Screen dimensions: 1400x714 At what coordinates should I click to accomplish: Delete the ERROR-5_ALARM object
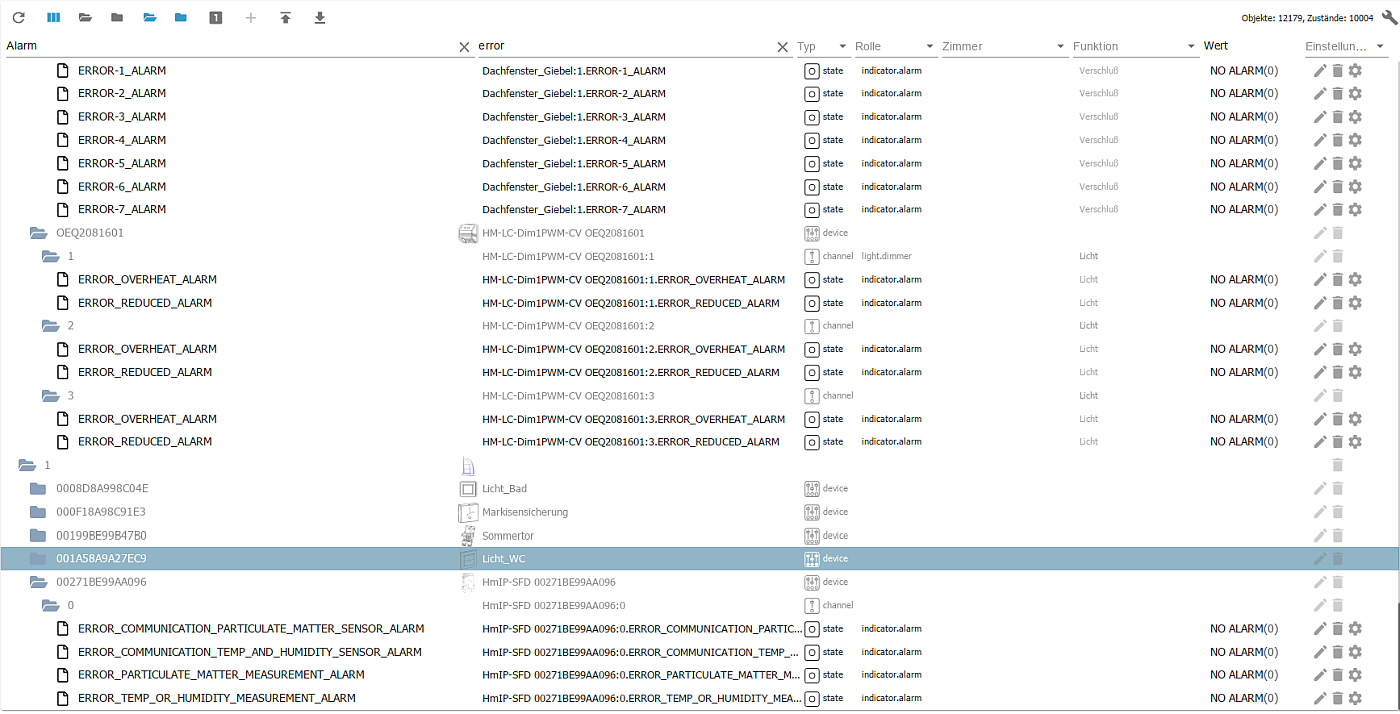[1338, 163]
